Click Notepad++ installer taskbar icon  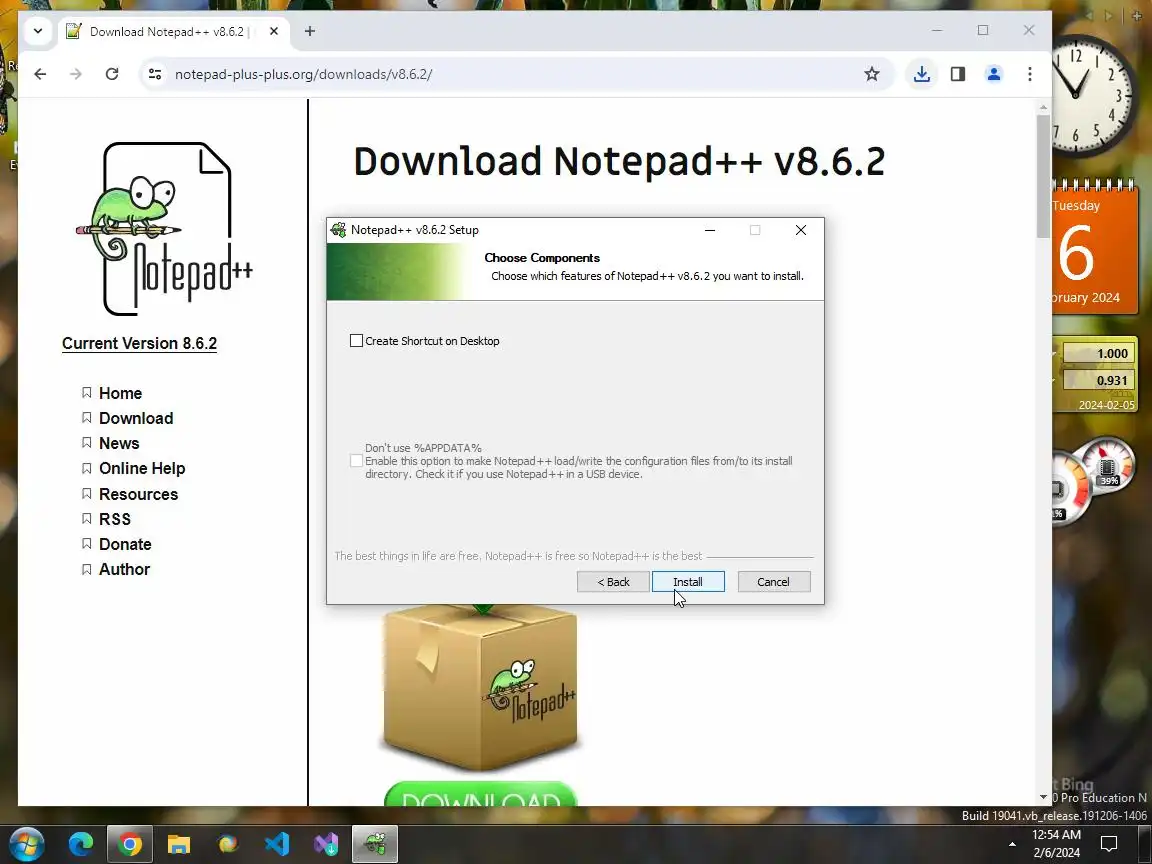[x=375, y=844]
